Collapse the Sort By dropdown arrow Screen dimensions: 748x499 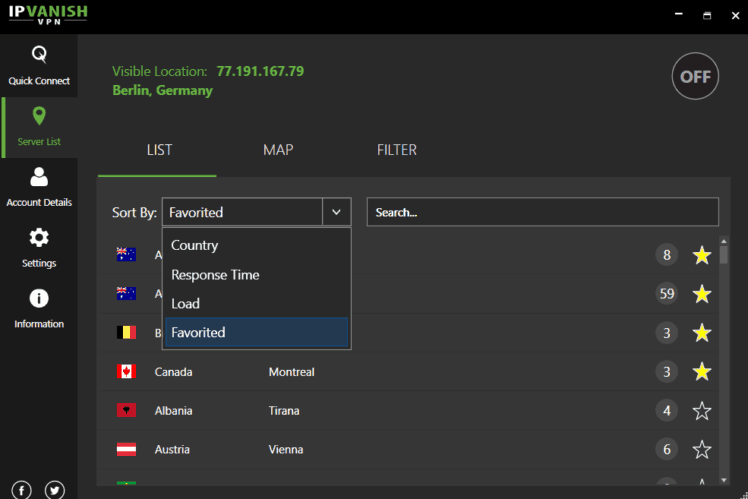point(336,212)
